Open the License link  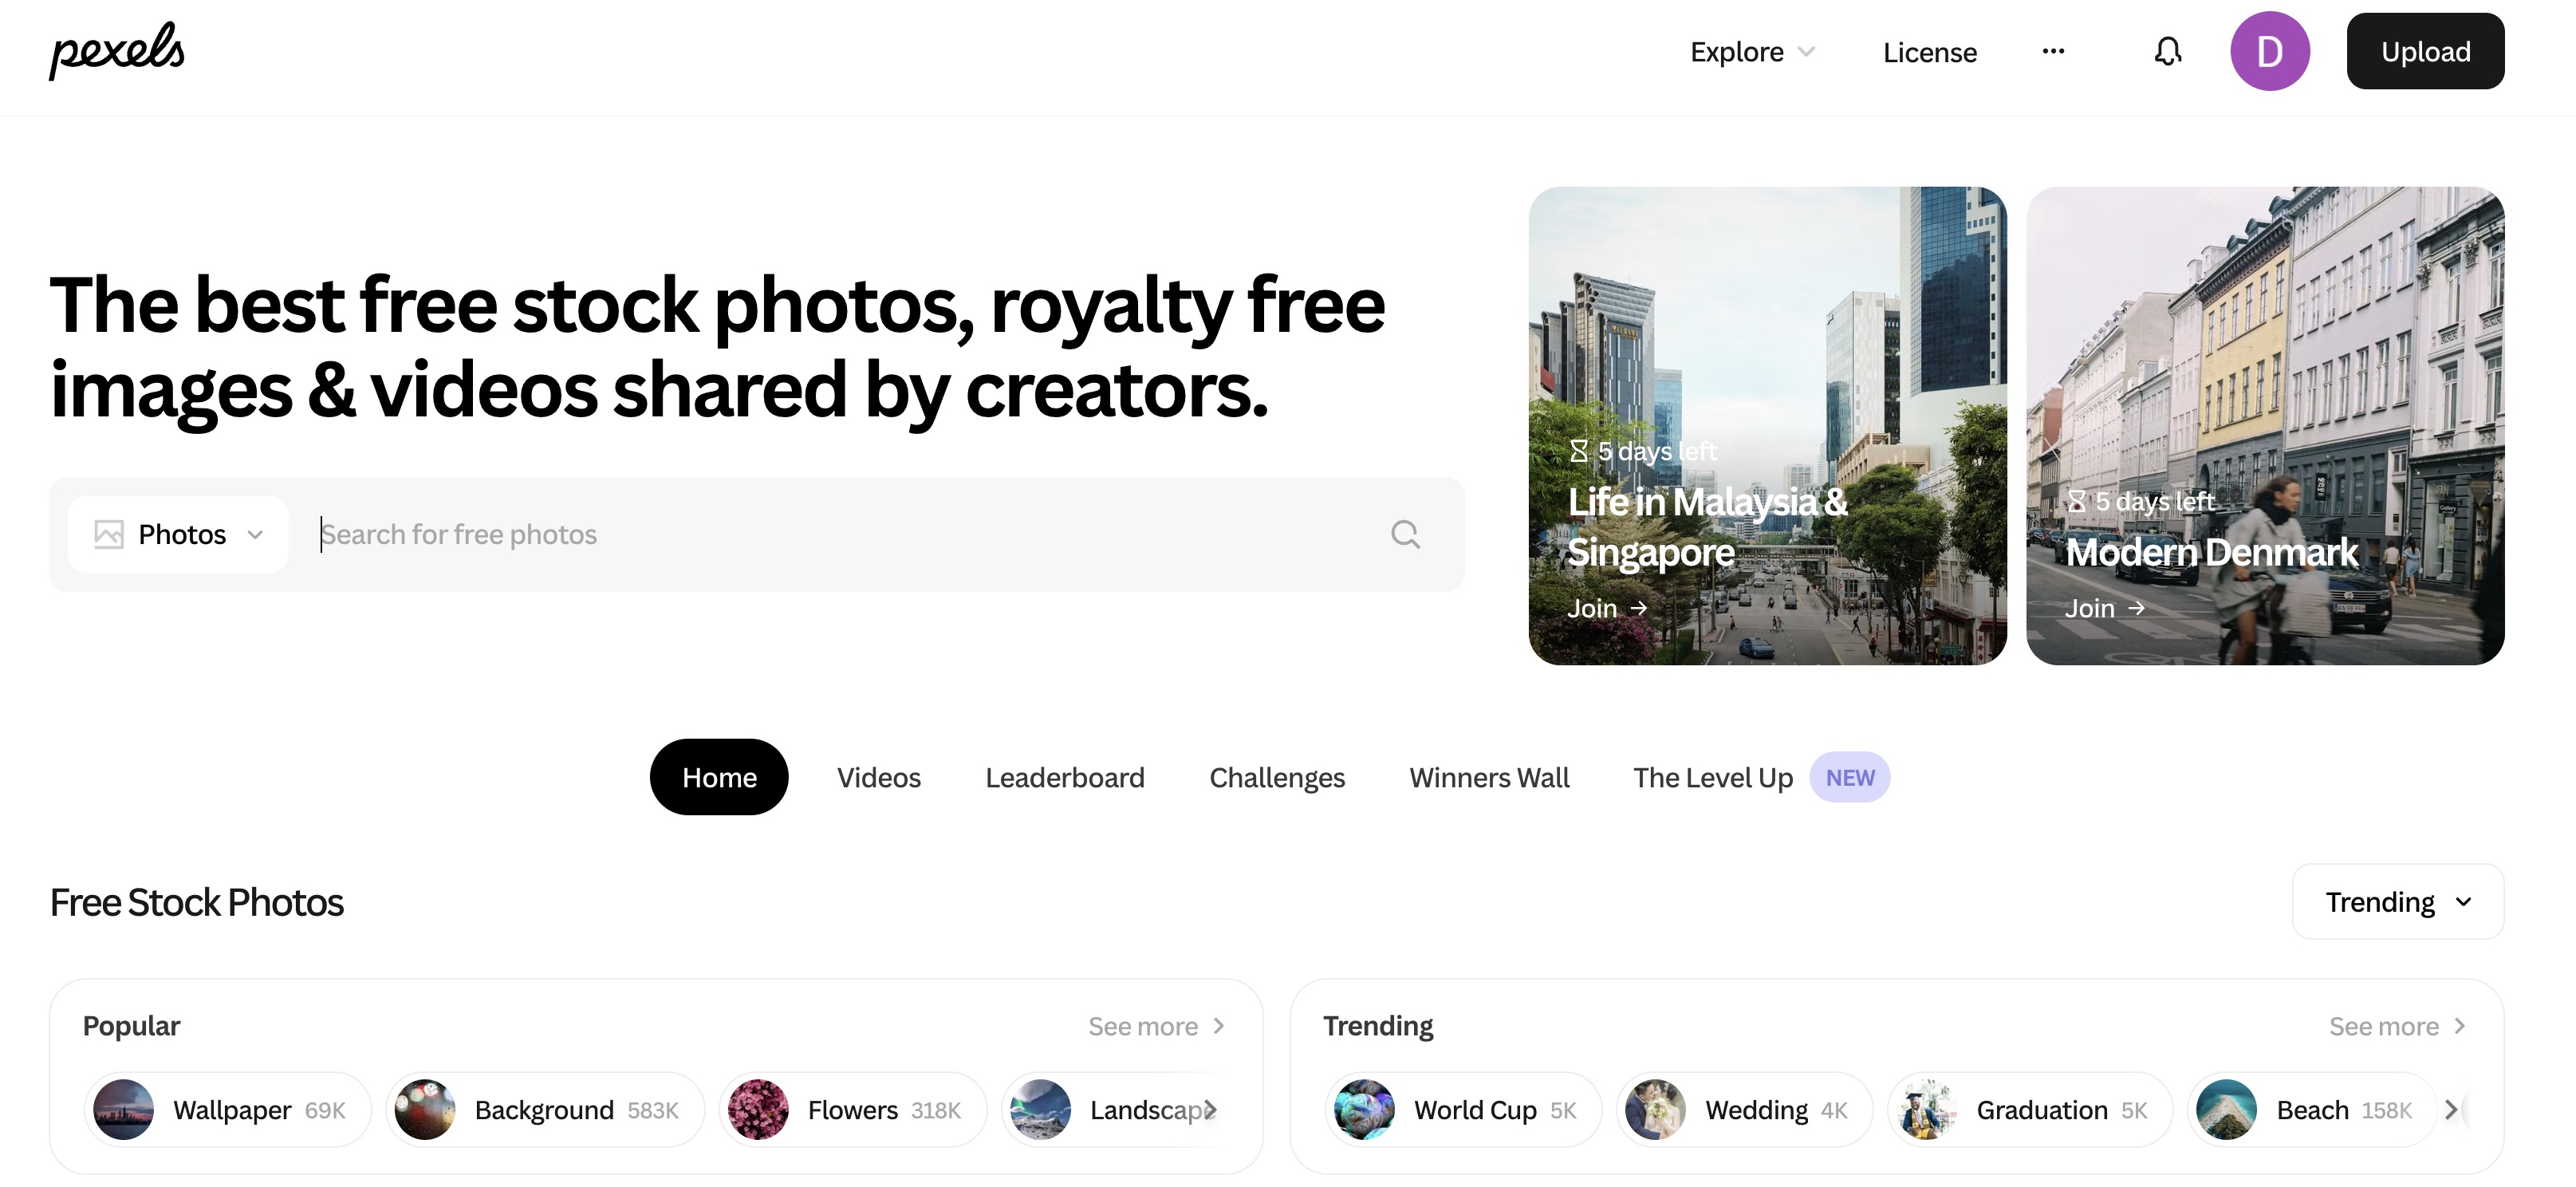[x=1929, y=52]
